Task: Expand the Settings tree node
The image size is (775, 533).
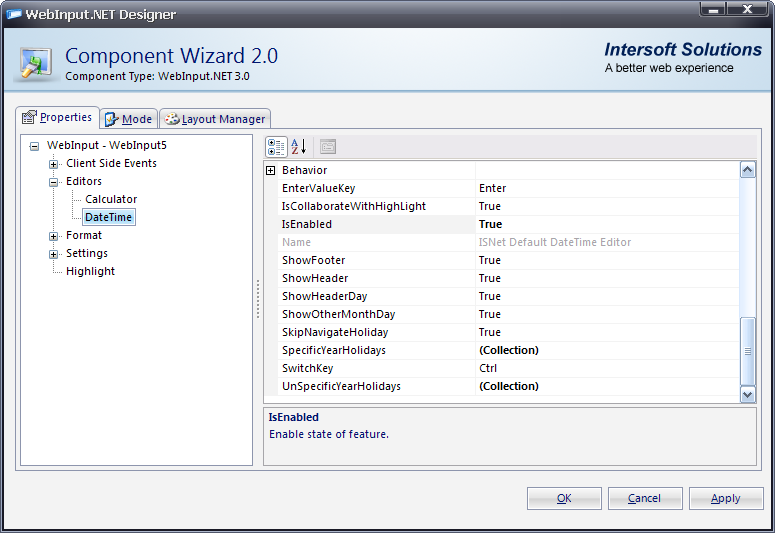Action: 54,254
